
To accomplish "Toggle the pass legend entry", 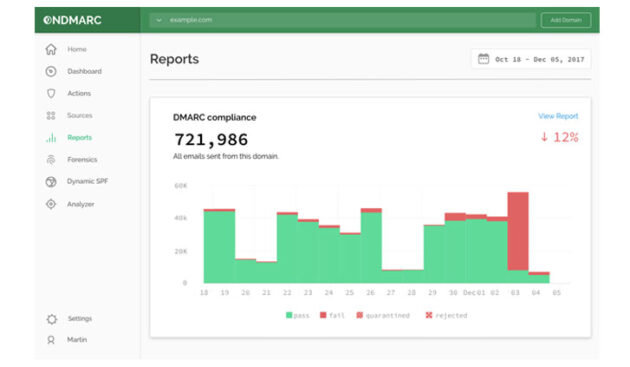I will click(x=298, y=316).
